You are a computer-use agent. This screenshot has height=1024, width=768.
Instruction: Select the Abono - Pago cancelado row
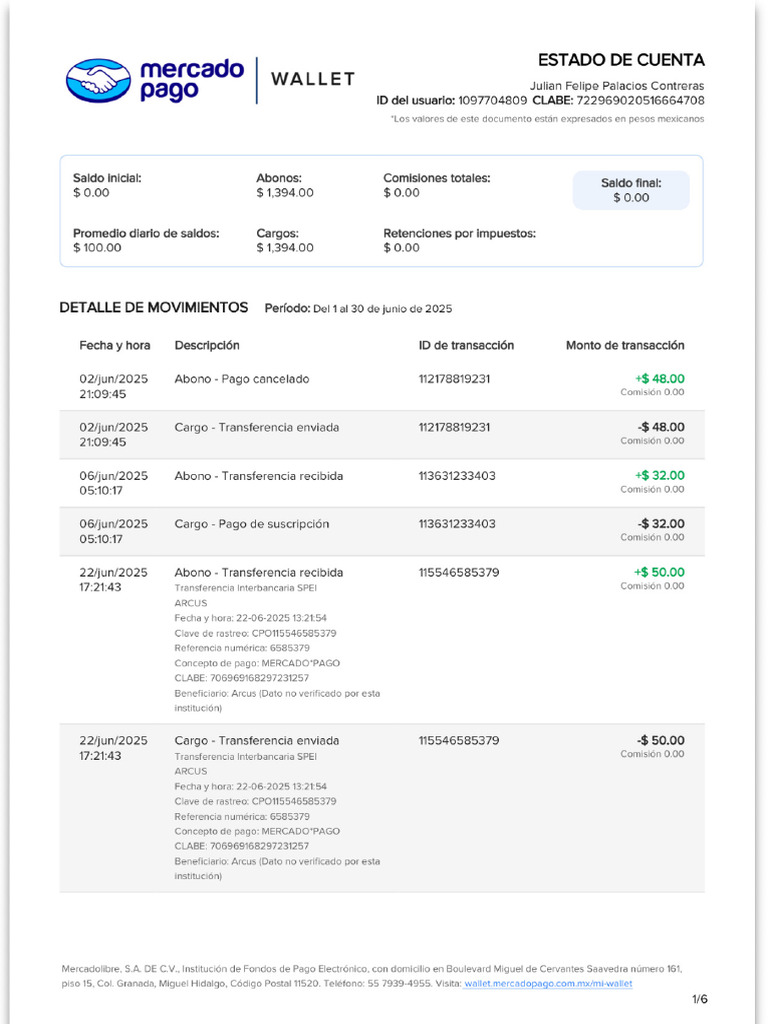[242, 379]
